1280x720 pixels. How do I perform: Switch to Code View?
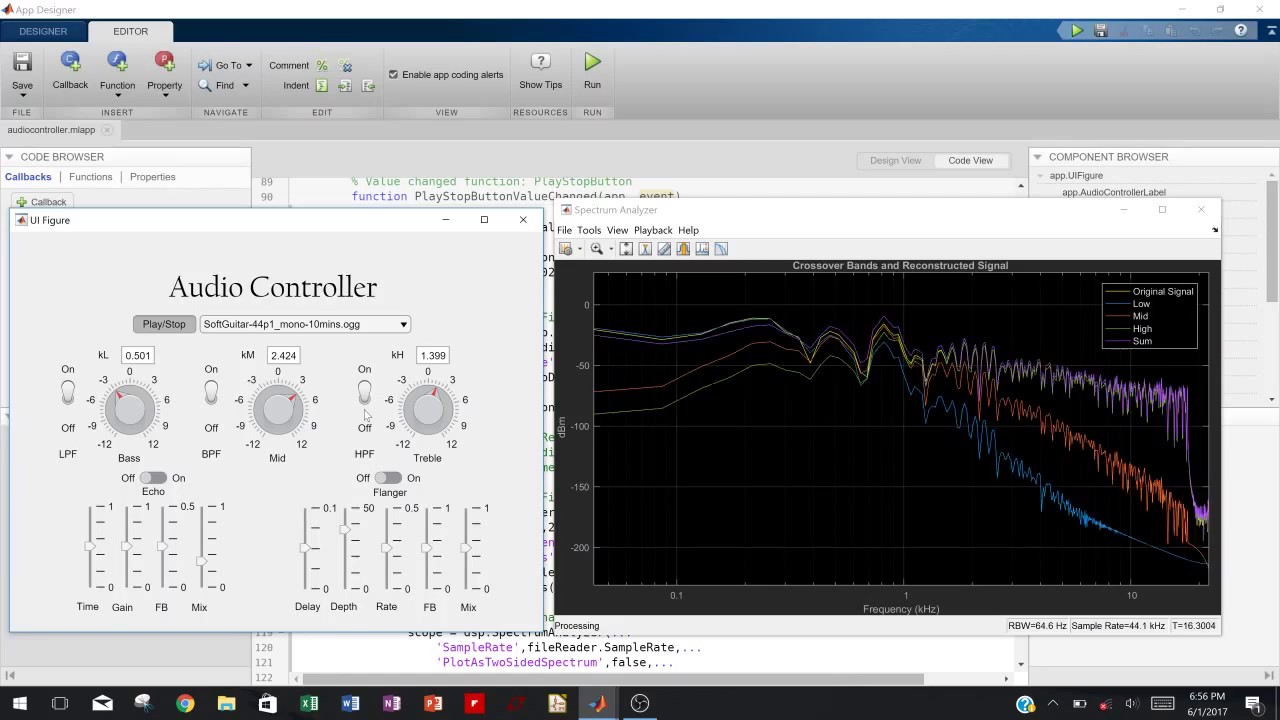970,160
